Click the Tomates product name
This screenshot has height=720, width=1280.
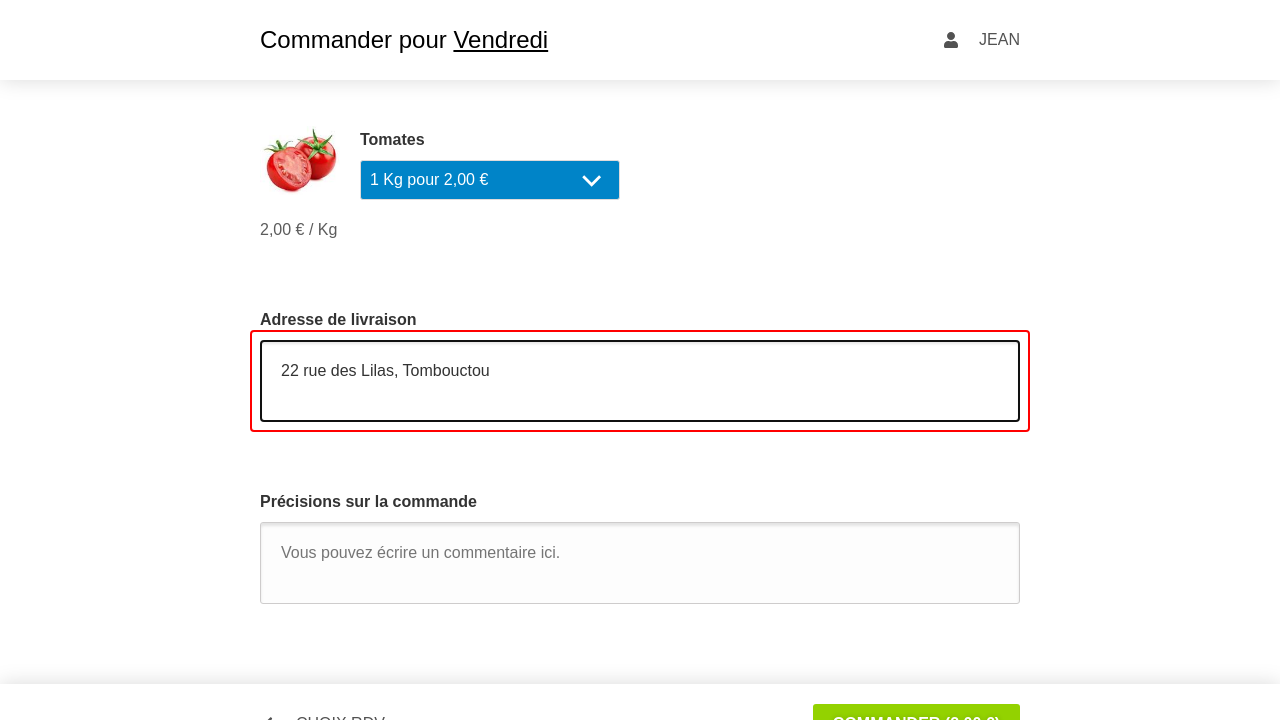(392, 140)
